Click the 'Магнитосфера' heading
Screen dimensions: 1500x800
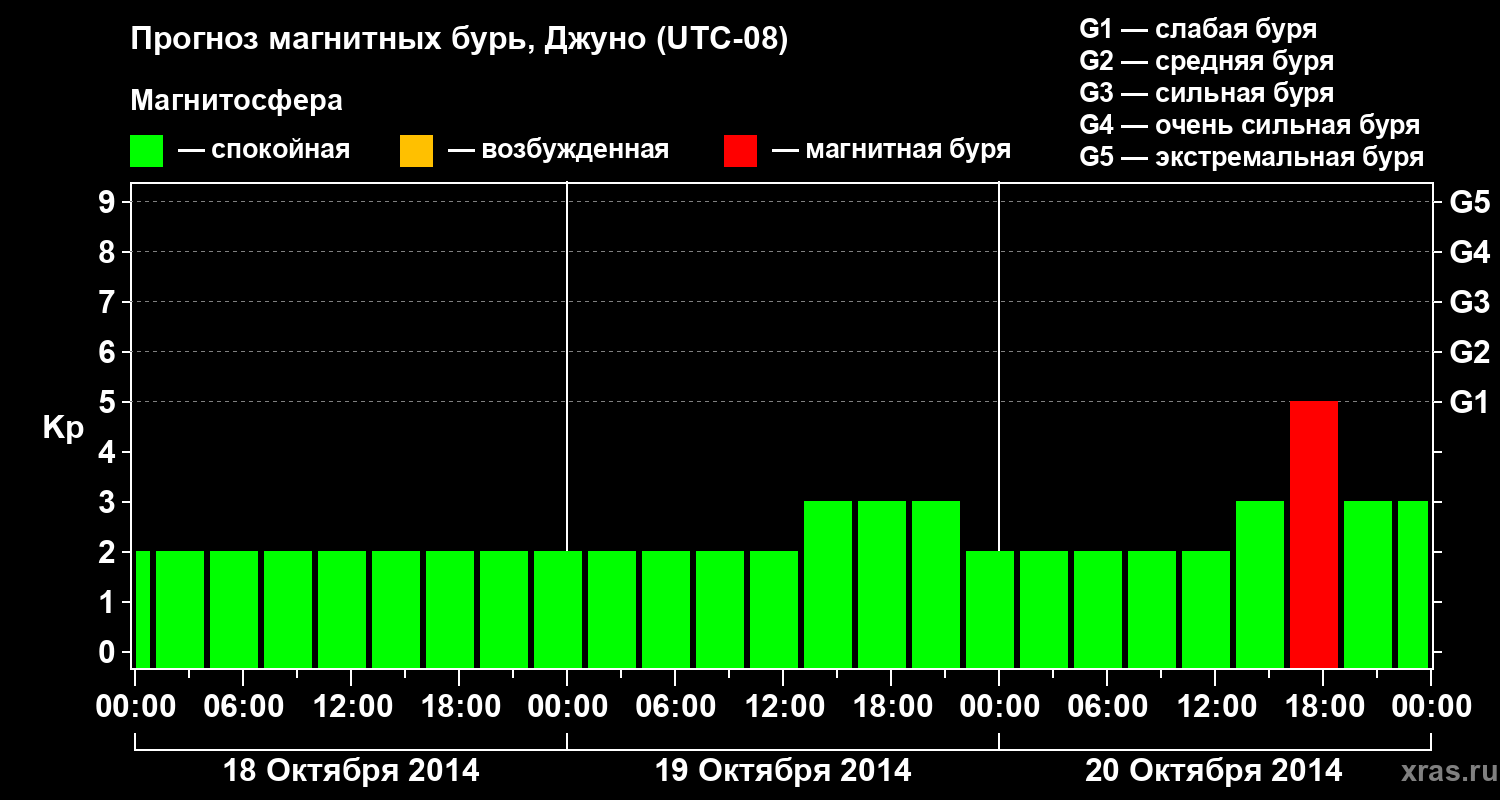click(236, 101)
